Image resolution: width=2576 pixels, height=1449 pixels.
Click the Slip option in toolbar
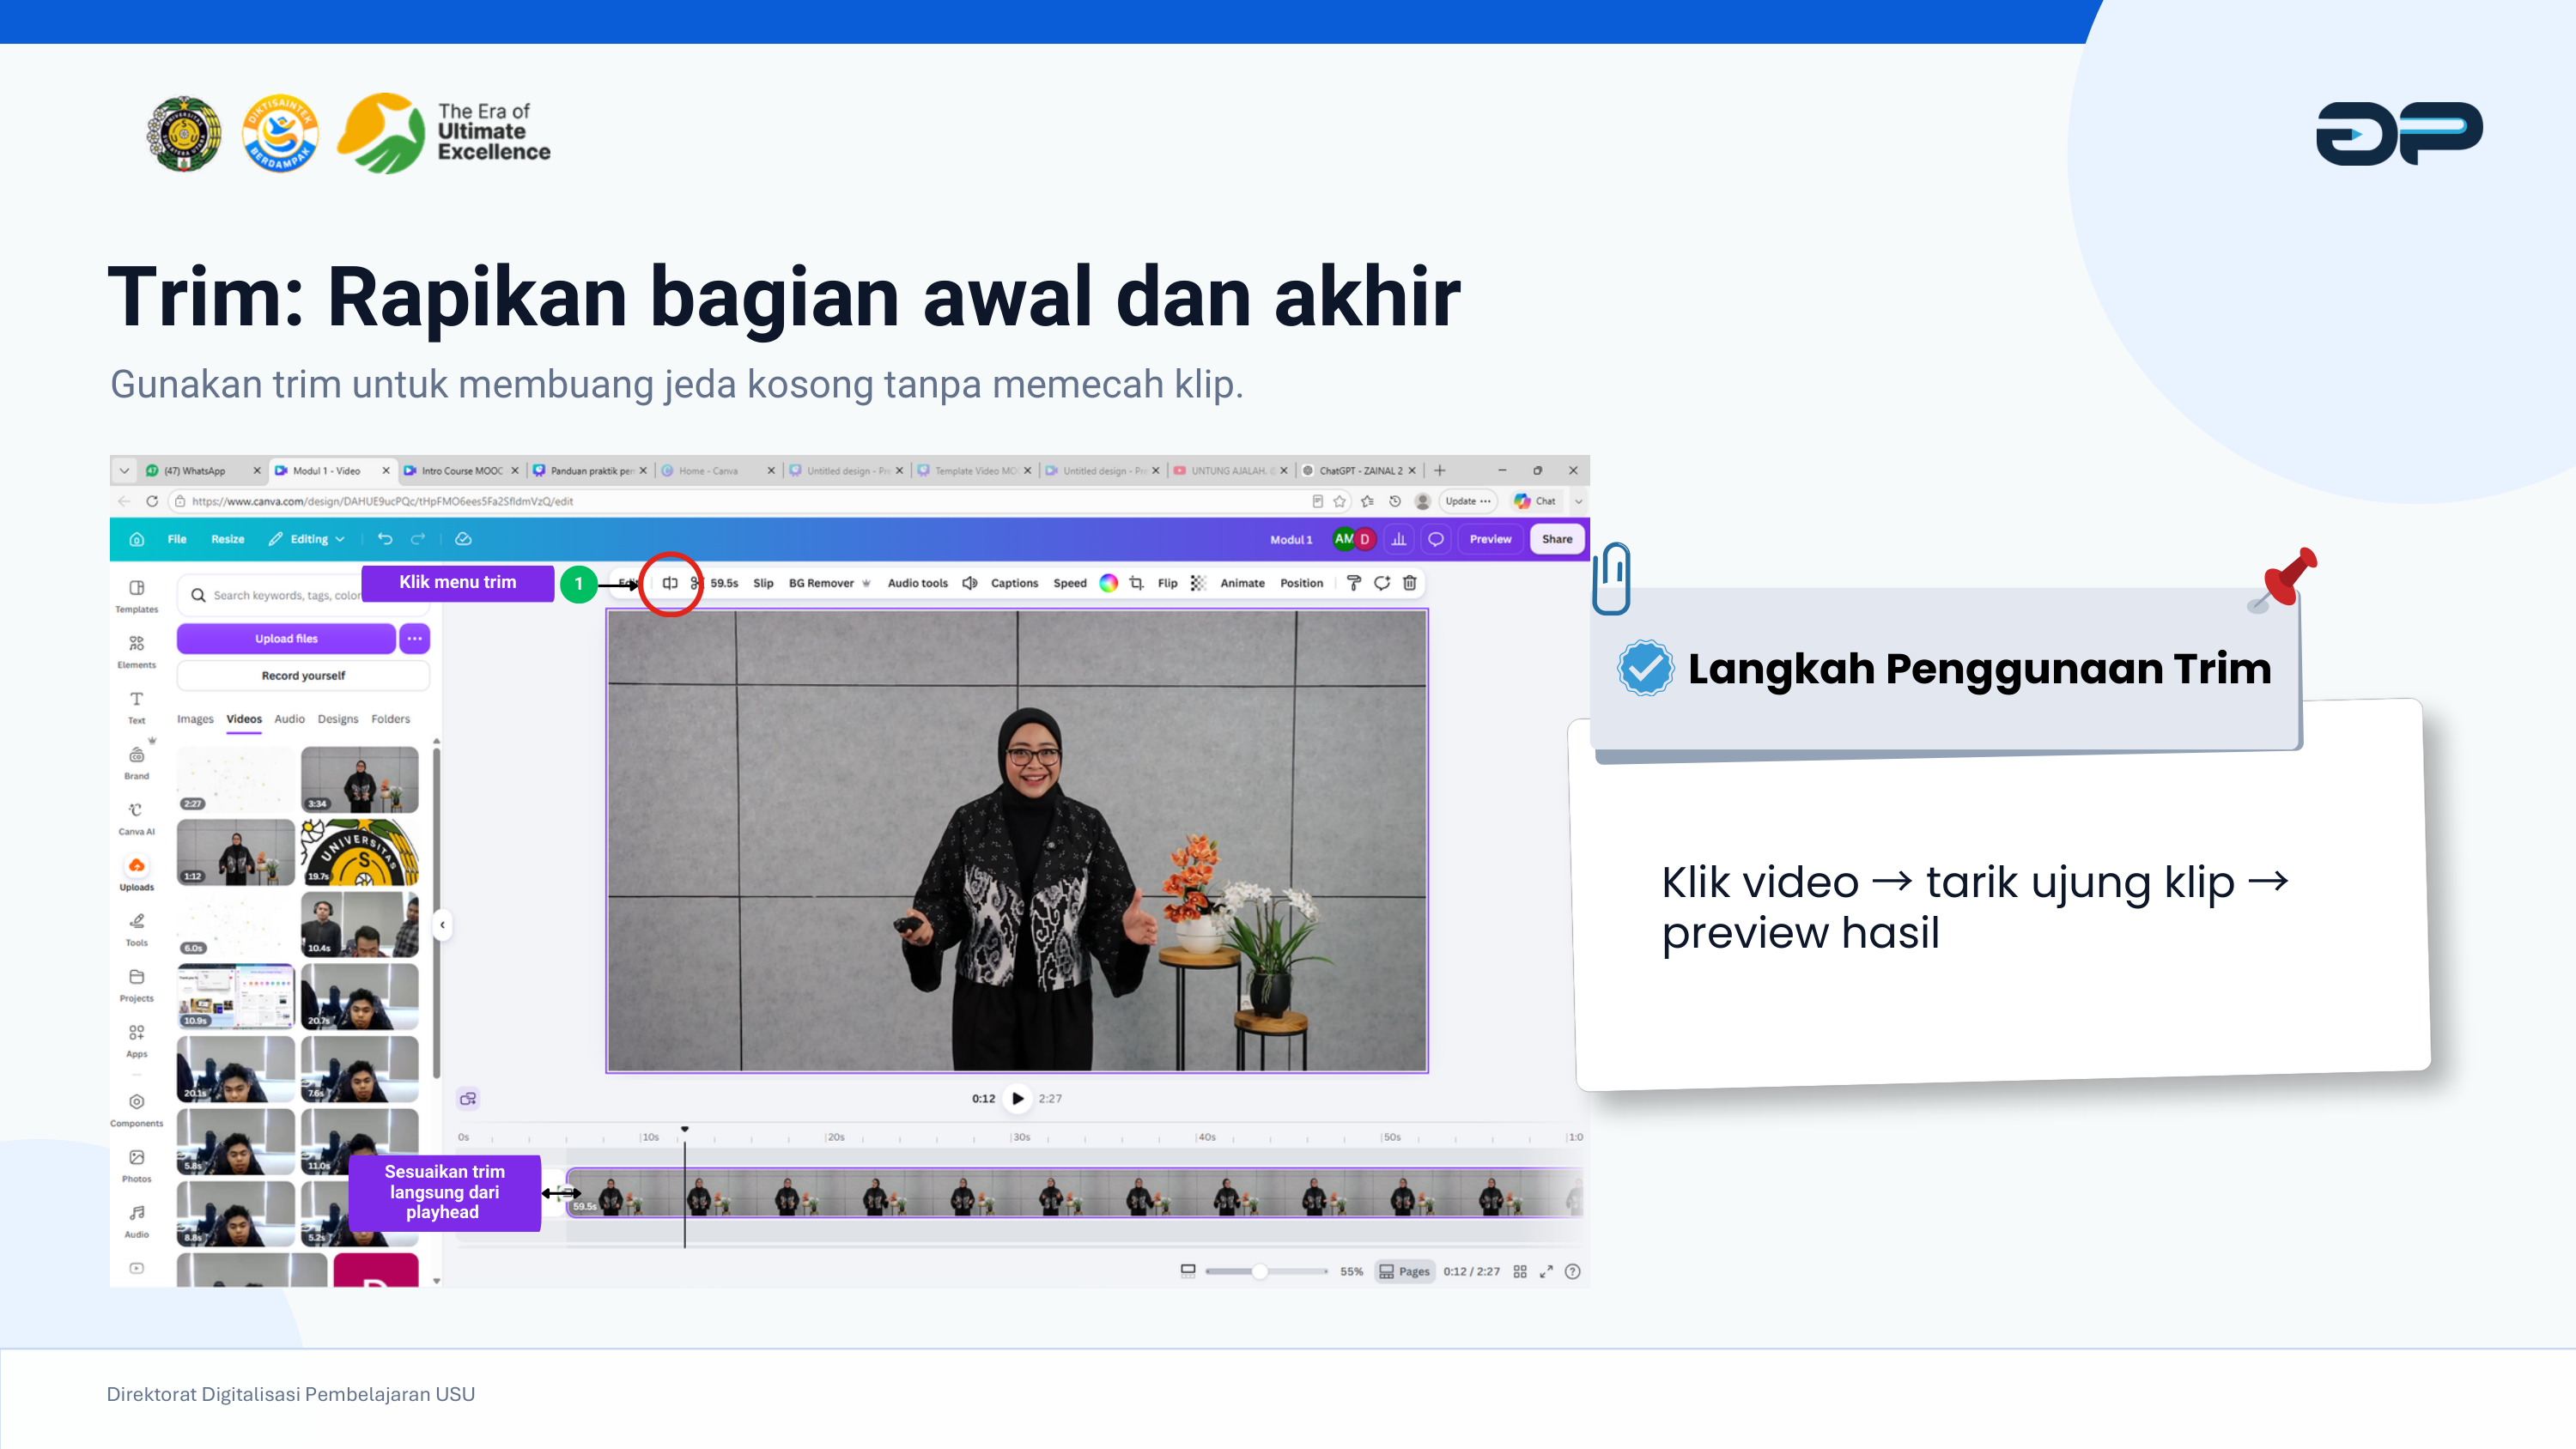763,583
